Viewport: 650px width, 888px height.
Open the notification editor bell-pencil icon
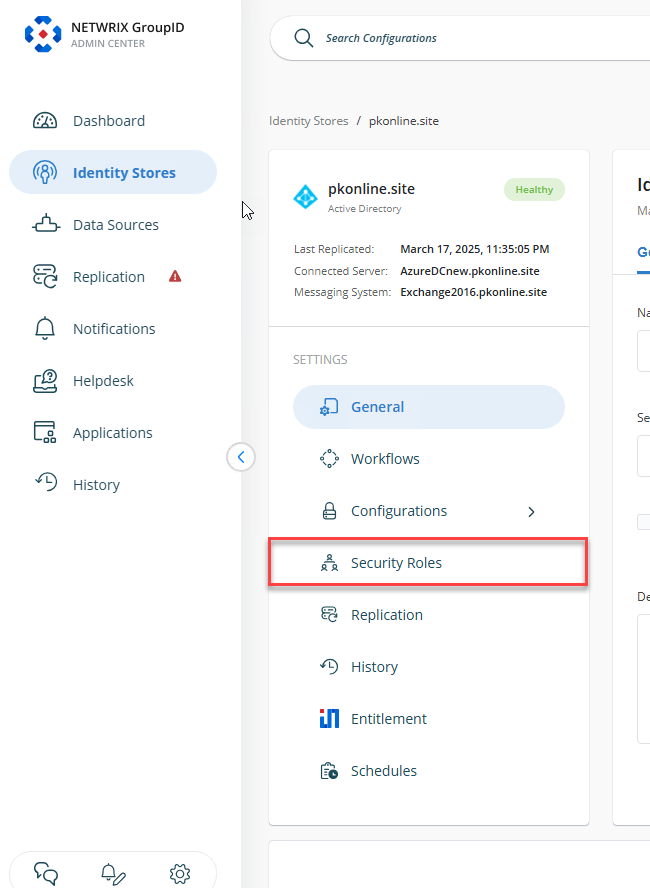[x=113, y=874]
